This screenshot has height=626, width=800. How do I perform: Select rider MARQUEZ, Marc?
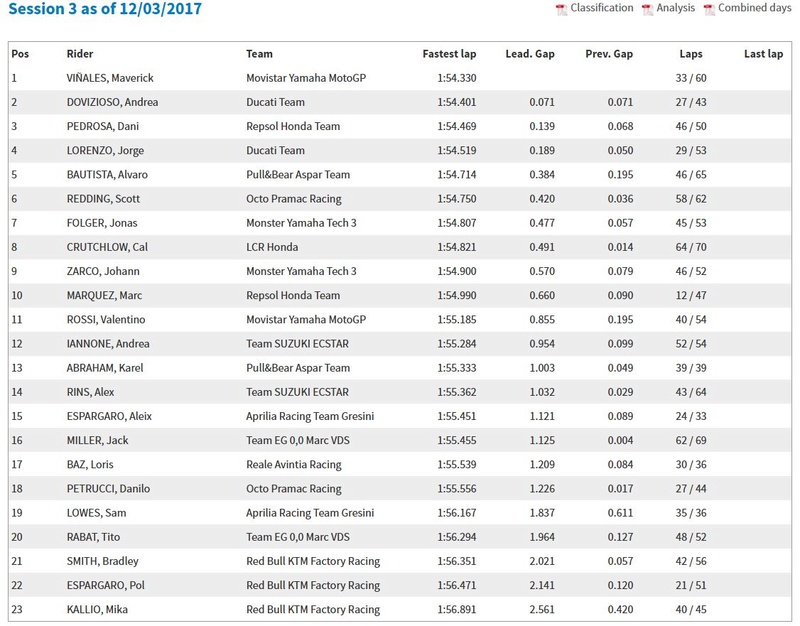pos(104,296)
